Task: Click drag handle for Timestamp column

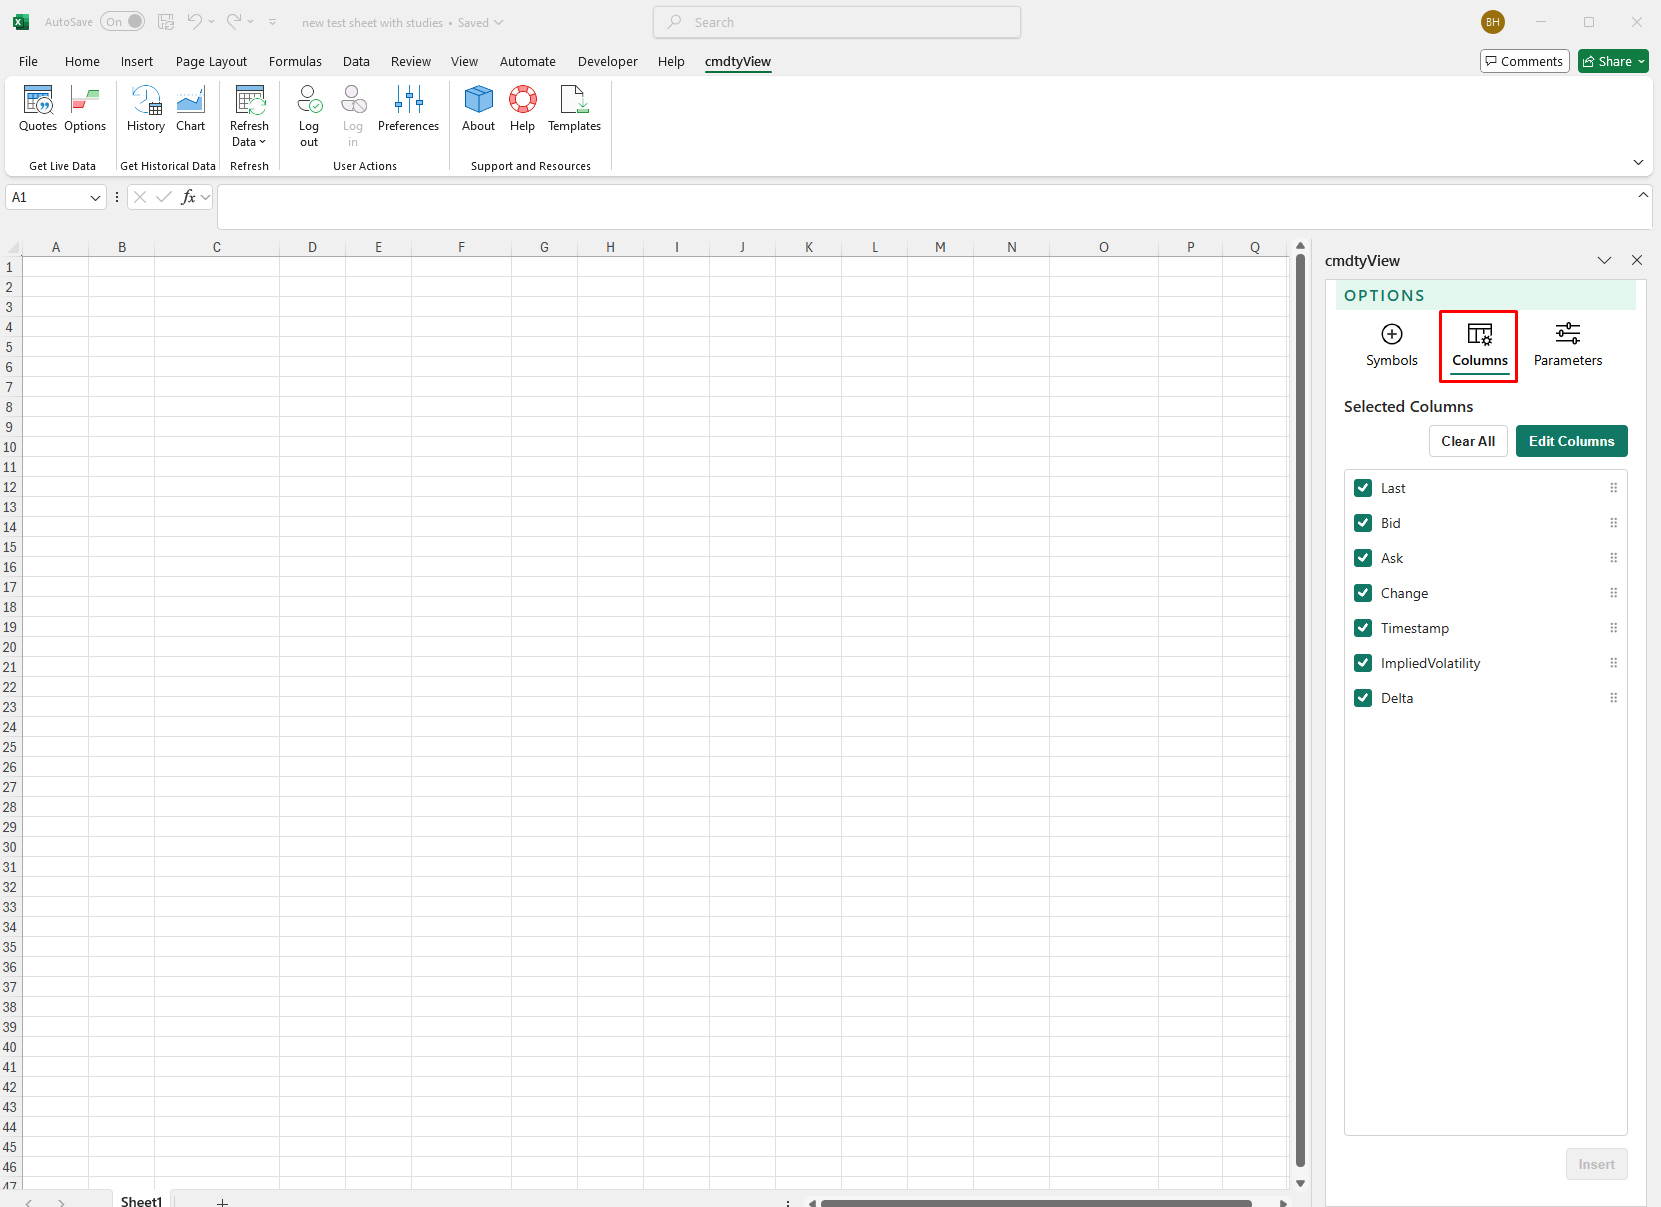Action: [x=1613, y=628]
